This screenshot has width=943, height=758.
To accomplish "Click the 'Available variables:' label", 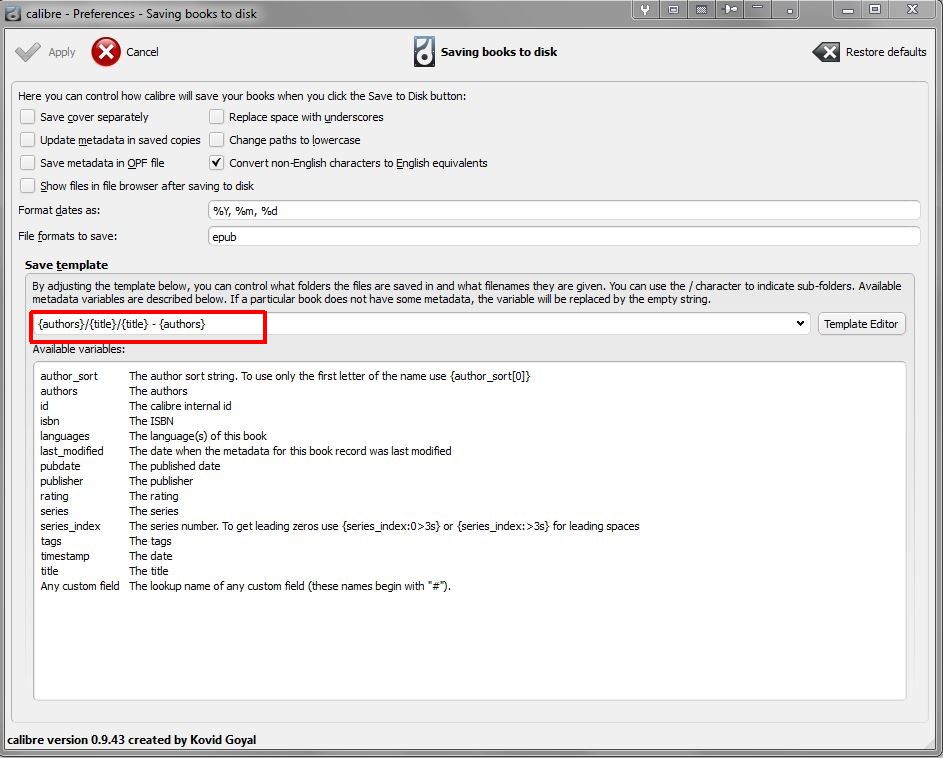I will pyautogui.click(x=79, y=350).
